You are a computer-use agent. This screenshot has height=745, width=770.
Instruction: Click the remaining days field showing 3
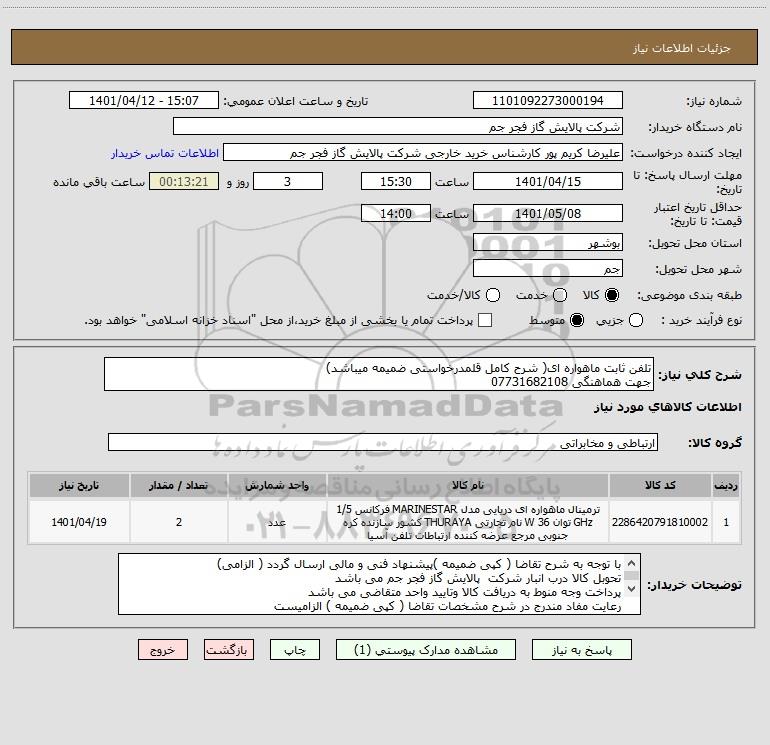point(288,181)
